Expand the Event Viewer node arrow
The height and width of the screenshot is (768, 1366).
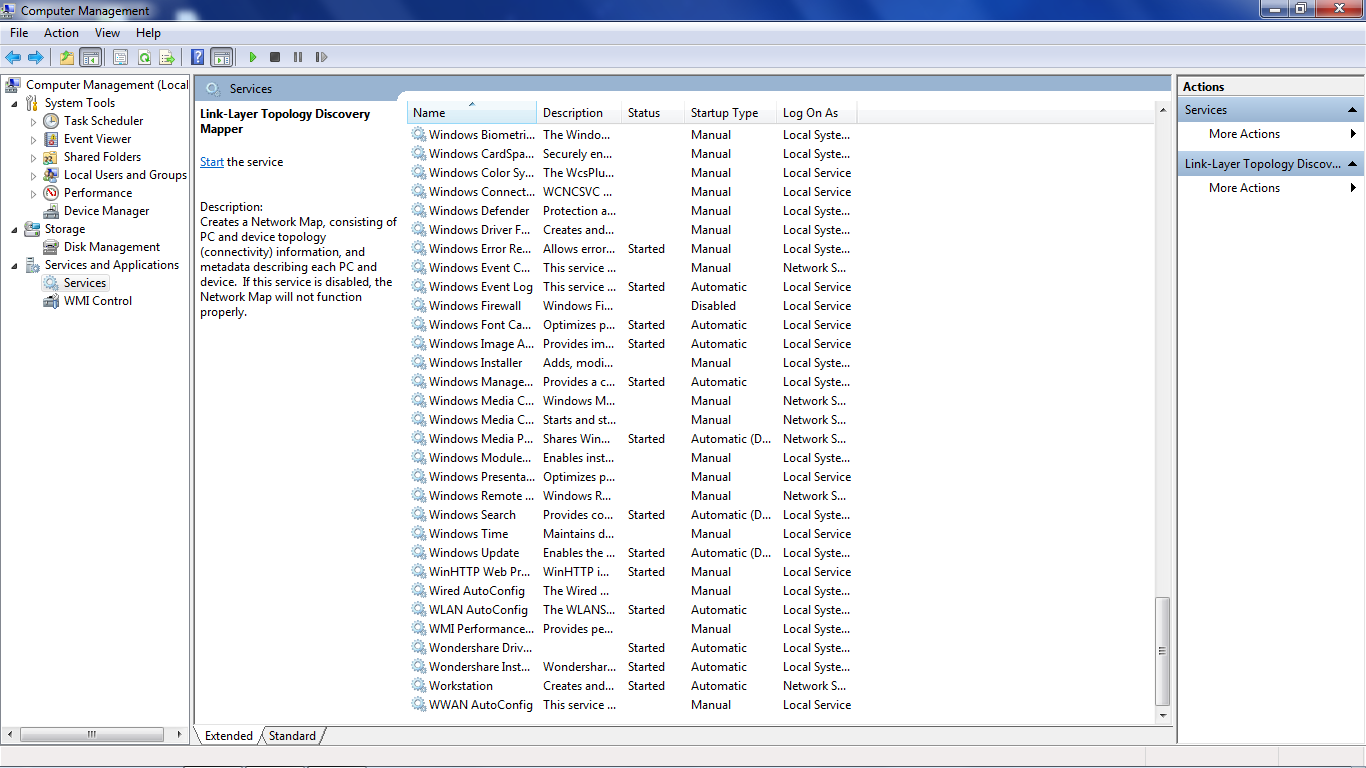(x=33, y=139)
